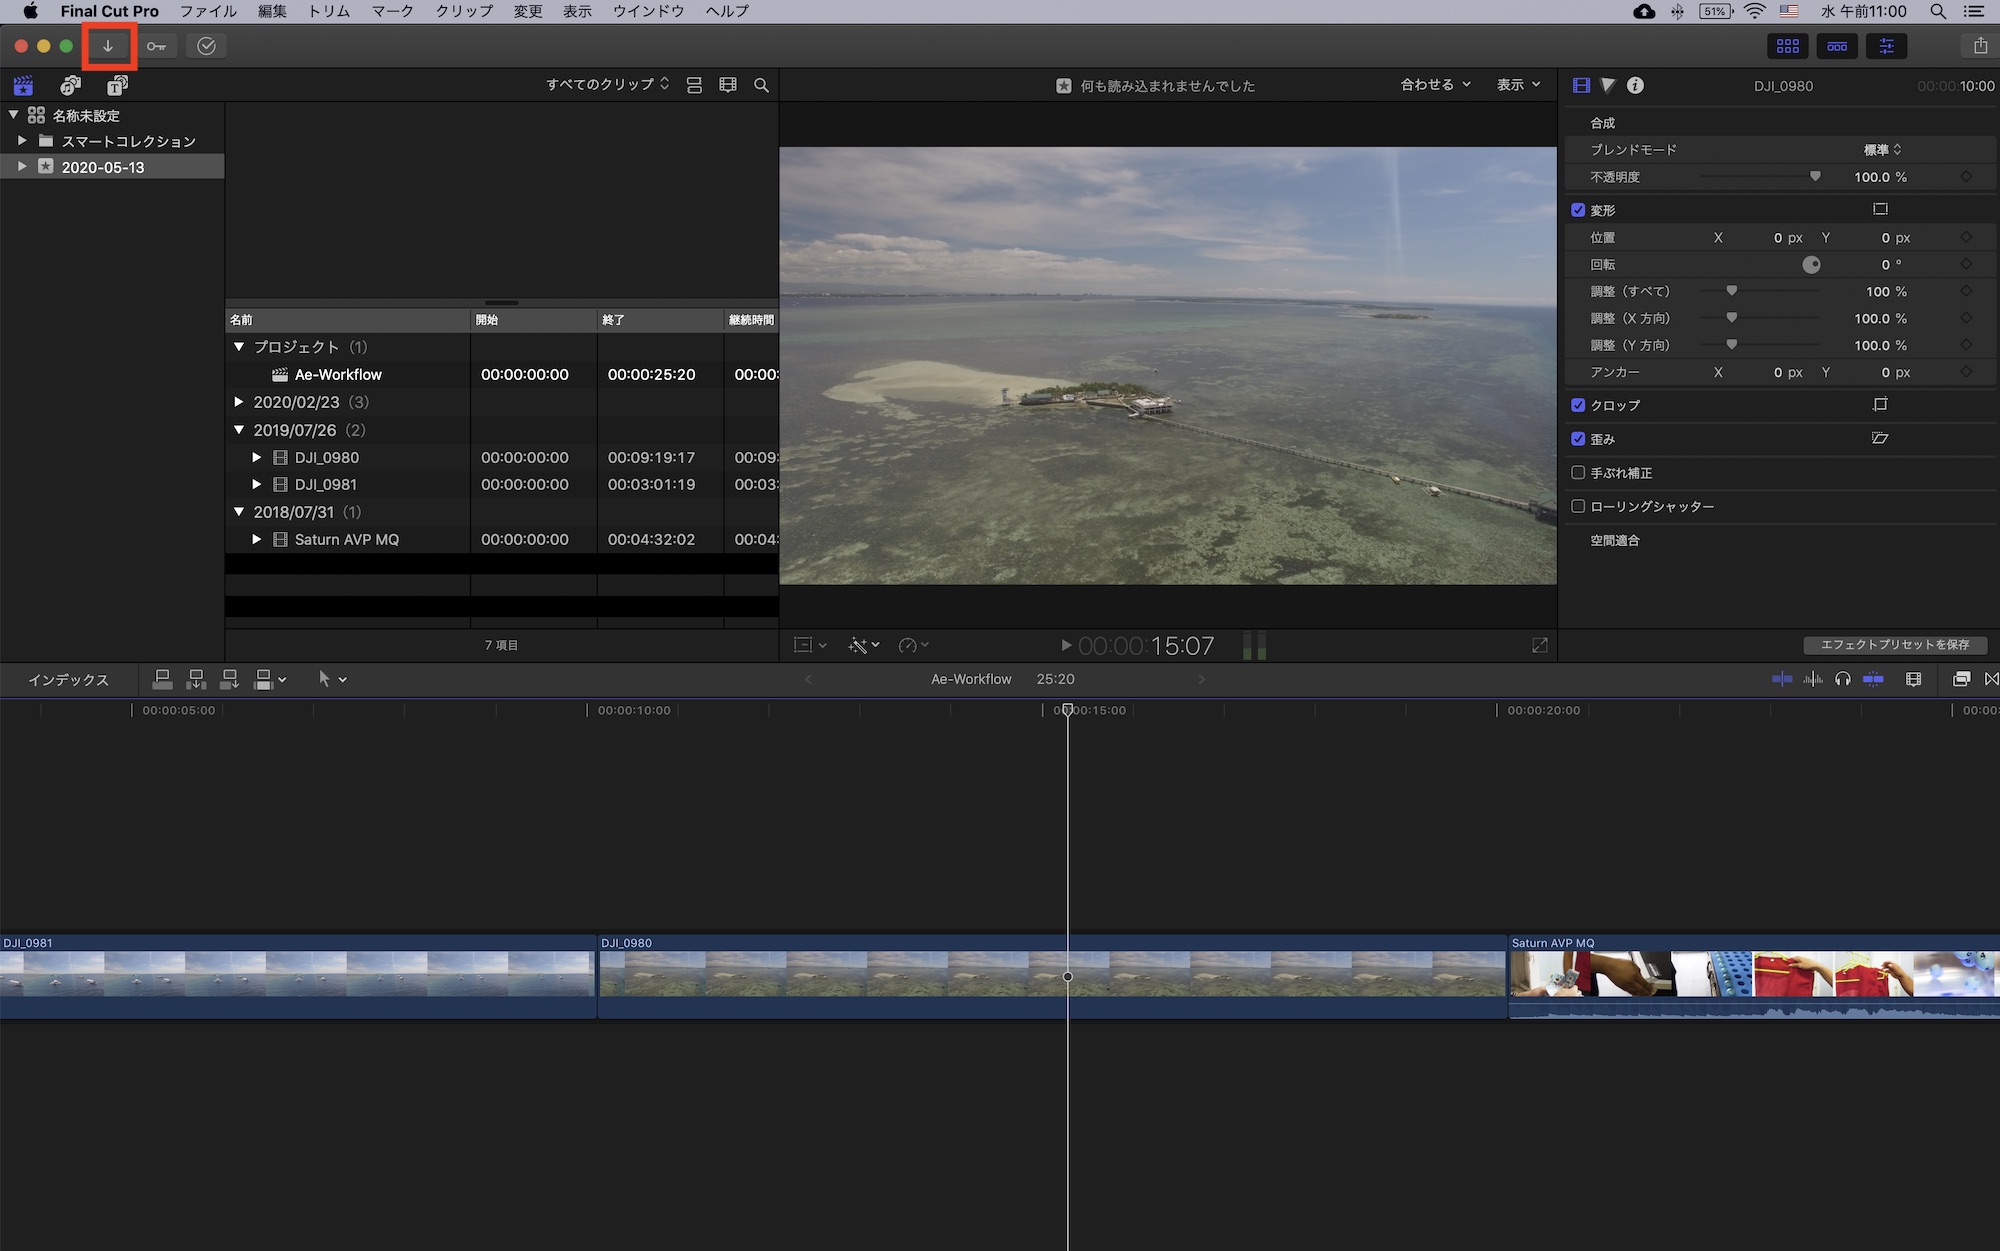The height and width of the screenshot is (1251, 2000).
Task: Click エフェクトプリセットを保存 button
Action: click(x=1894, y=645)
